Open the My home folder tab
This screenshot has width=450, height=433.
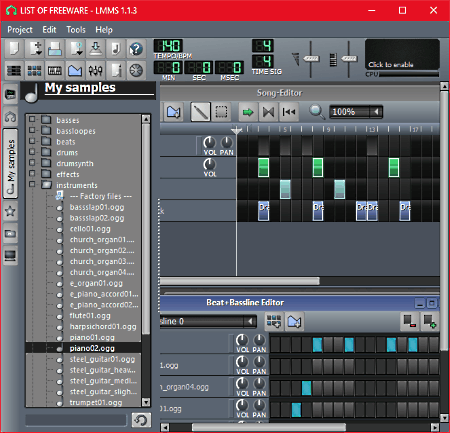click(10, 233)
